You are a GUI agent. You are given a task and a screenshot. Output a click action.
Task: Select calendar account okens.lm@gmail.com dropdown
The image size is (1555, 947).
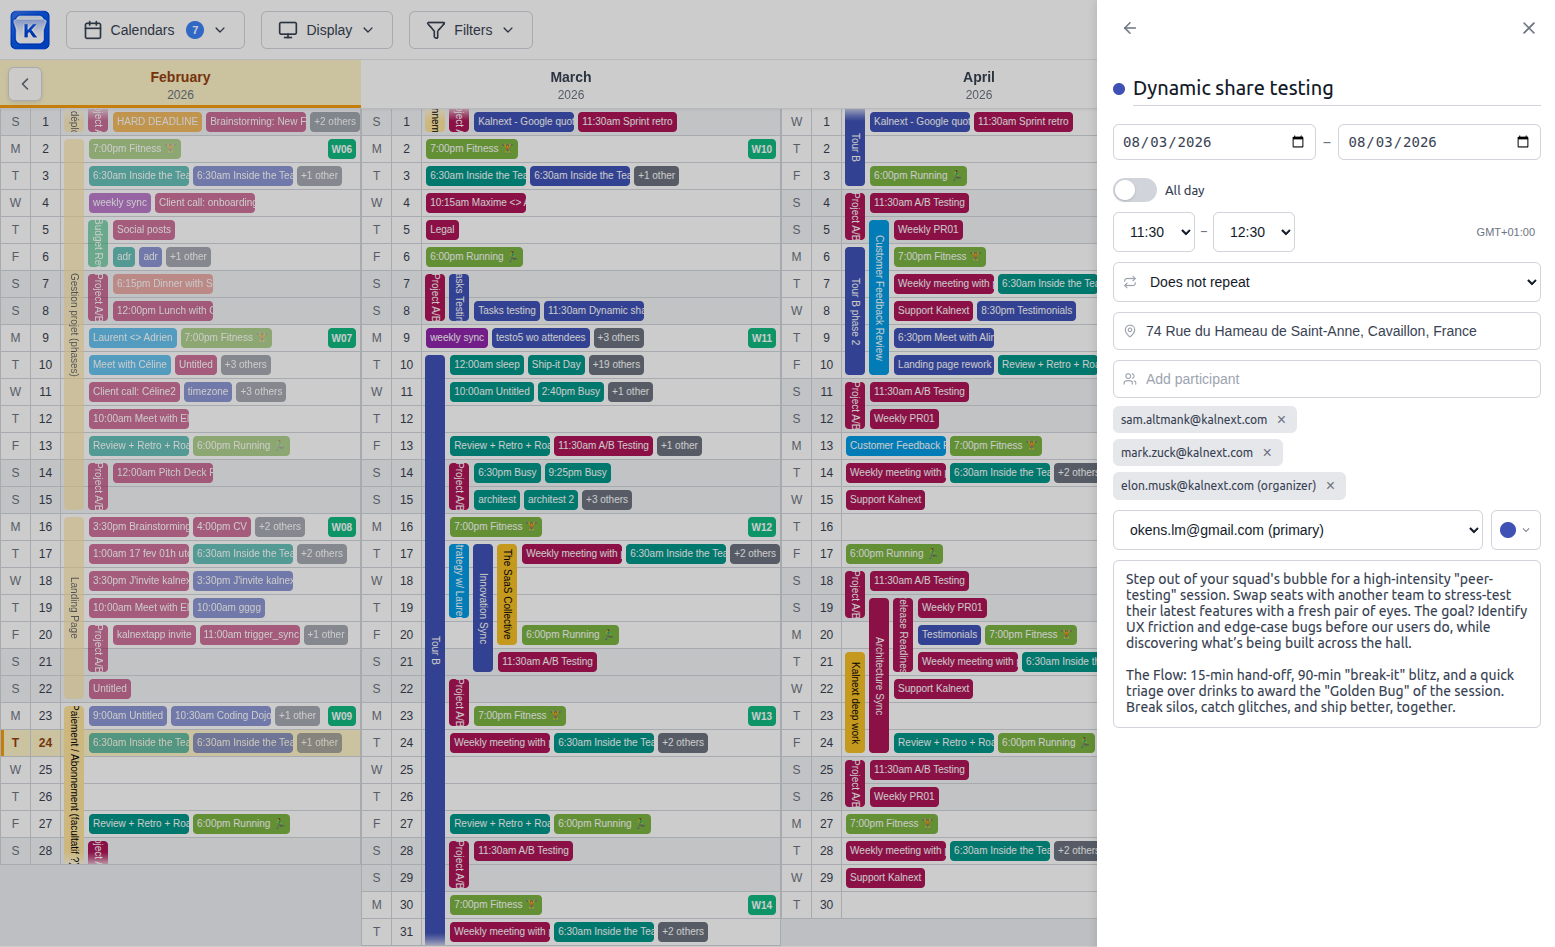1297,530
